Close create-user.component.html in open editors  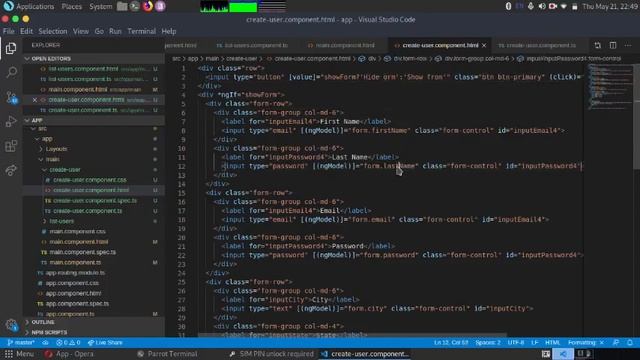[x=35, y=100]
